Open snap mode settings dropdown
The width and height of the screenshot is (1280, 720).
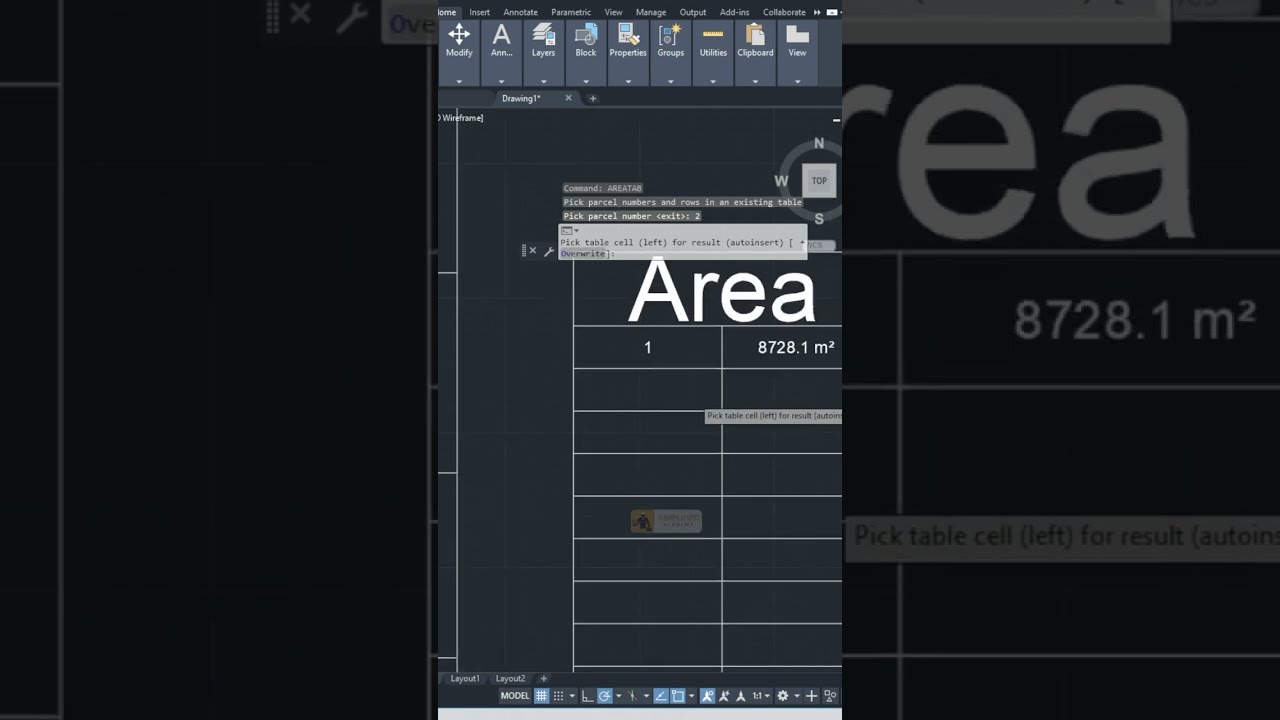[572, 696]
